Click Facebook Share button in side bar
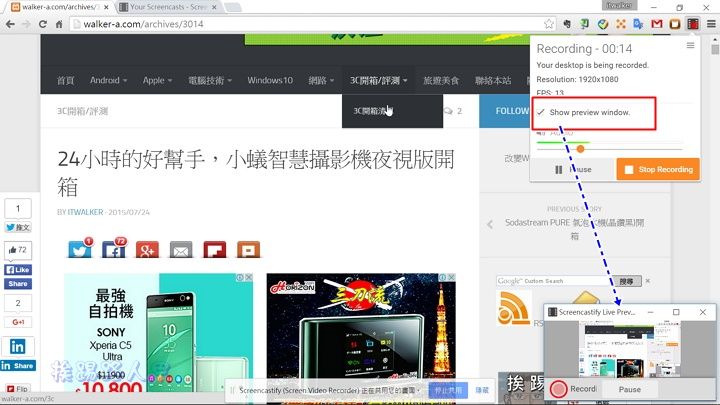The height and width of the screenshot is (405, 720). [x=18, y=284]
